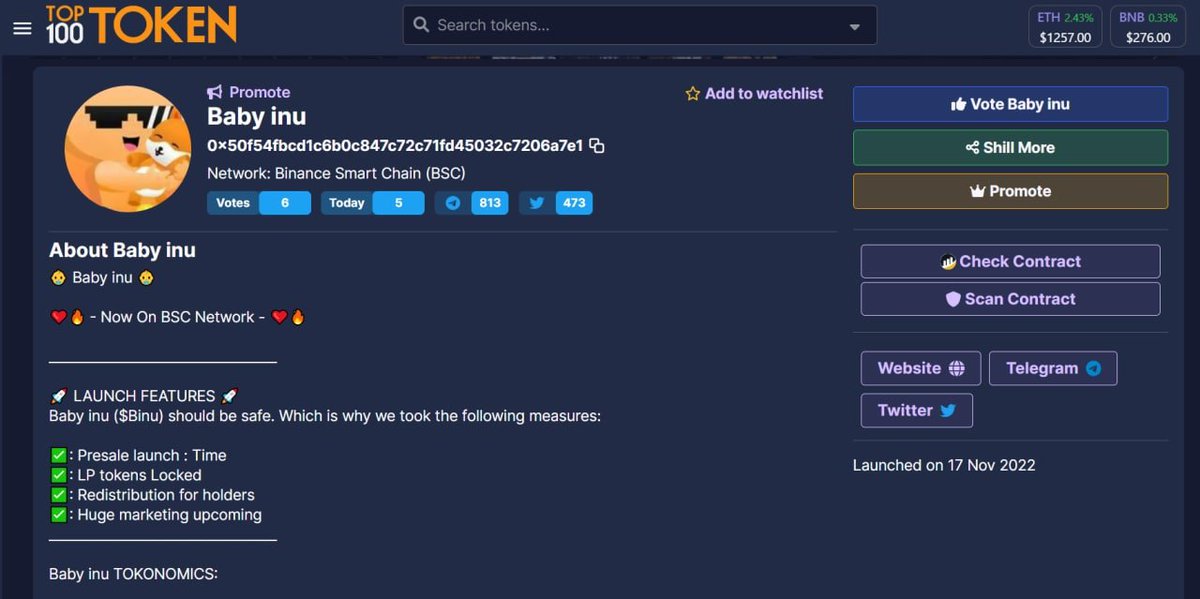1200x599 pixels.
Task: Click the green check beside Redistribution for holders
Action: point(58,495)
